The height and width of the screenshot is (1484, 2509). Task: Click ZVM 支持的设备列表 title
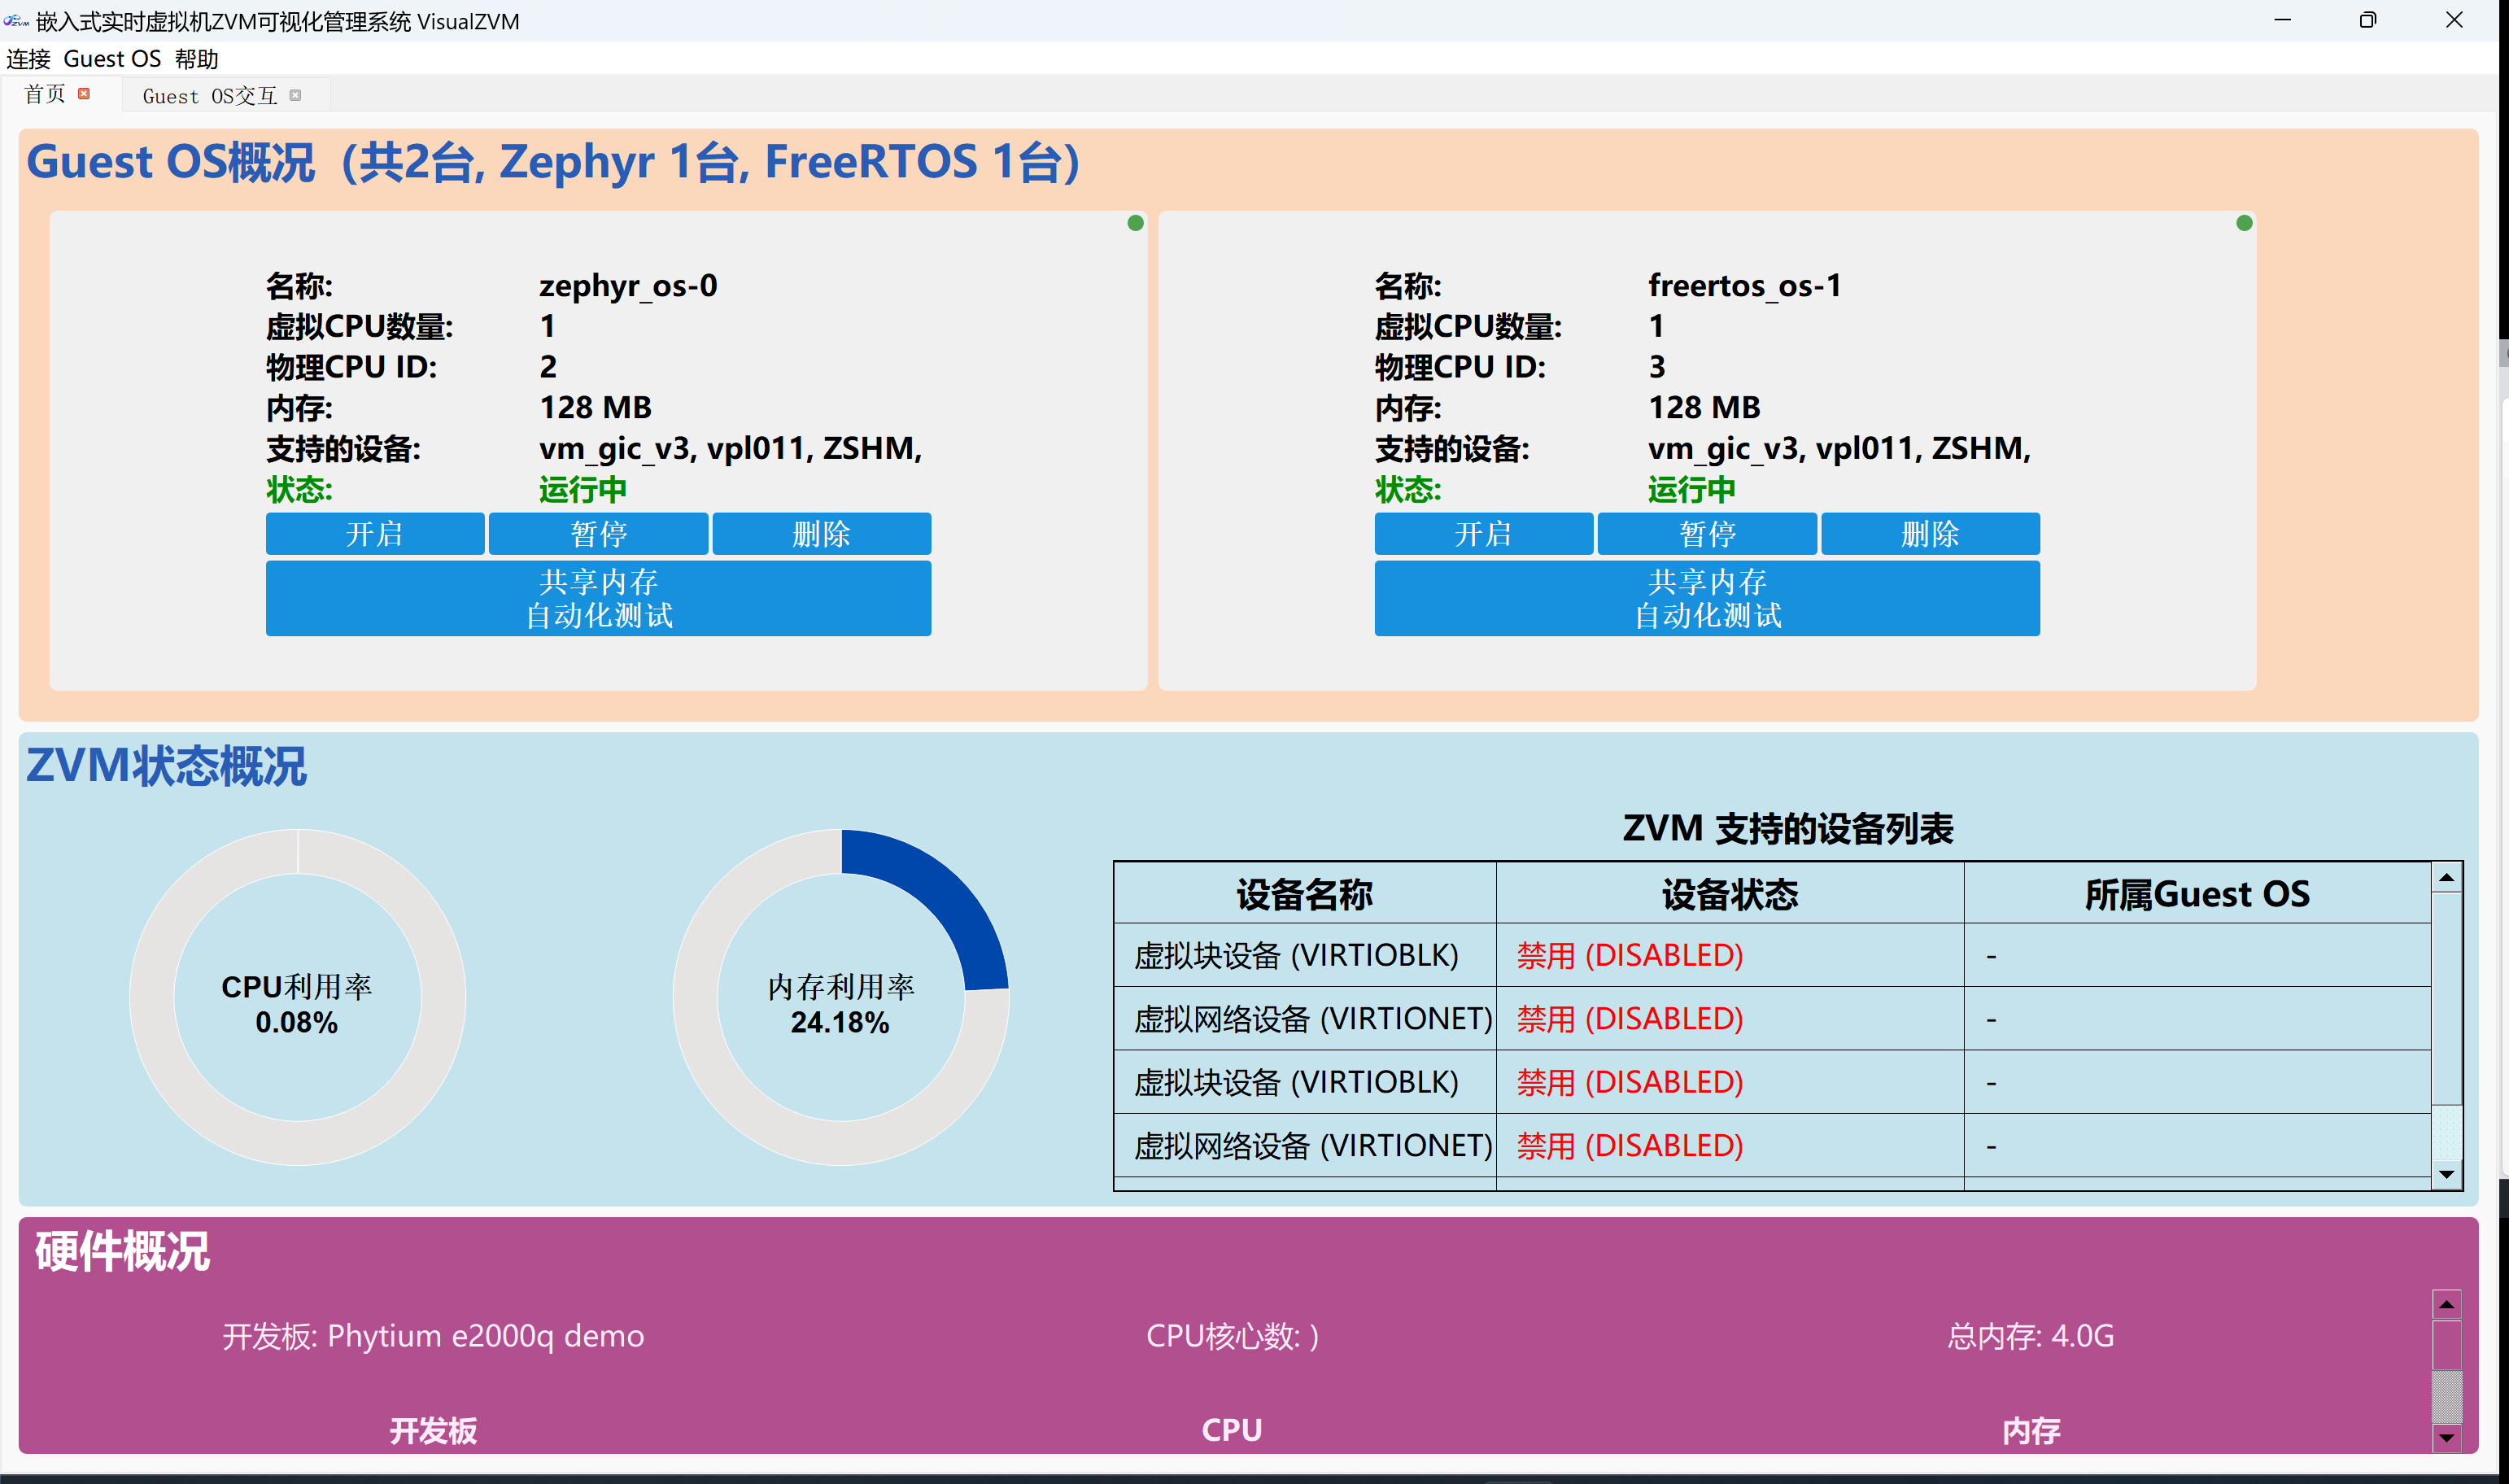1788,828
